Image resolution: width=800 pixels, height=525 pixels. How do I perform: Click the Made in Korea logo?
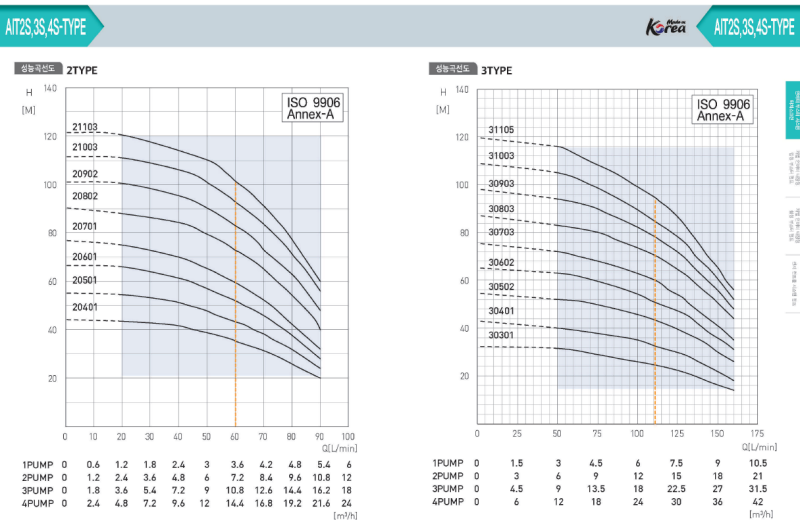[x=666, y=27]
